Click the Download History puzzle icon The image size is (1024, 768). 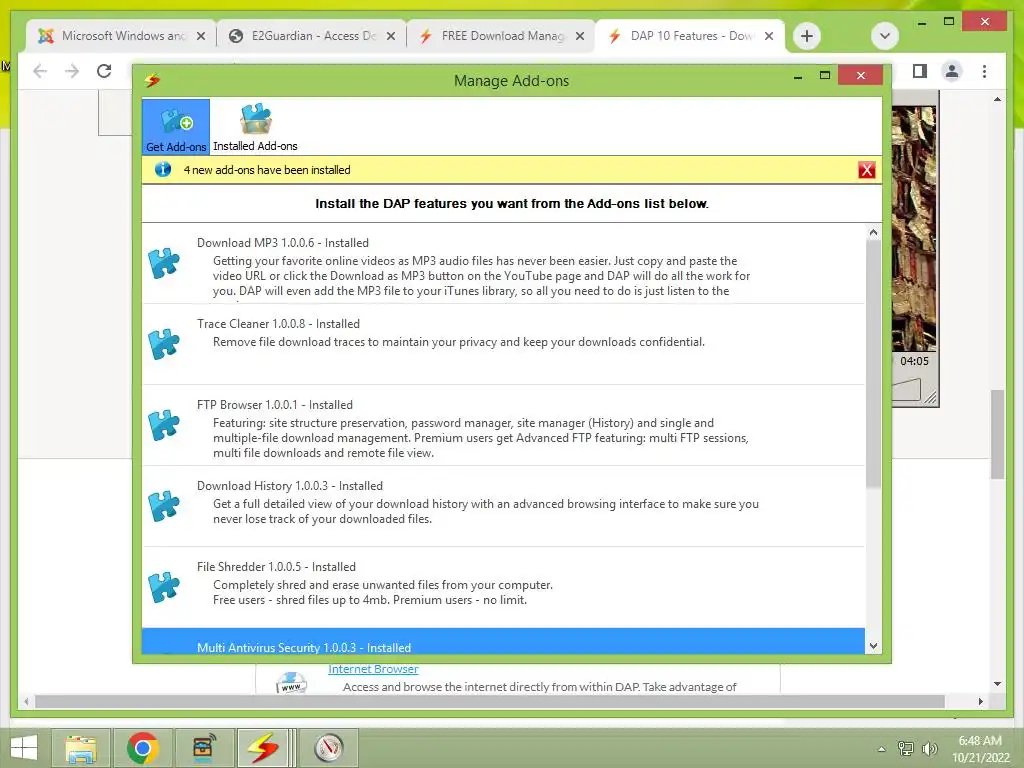pyautogui.click(x=163, y=506)
